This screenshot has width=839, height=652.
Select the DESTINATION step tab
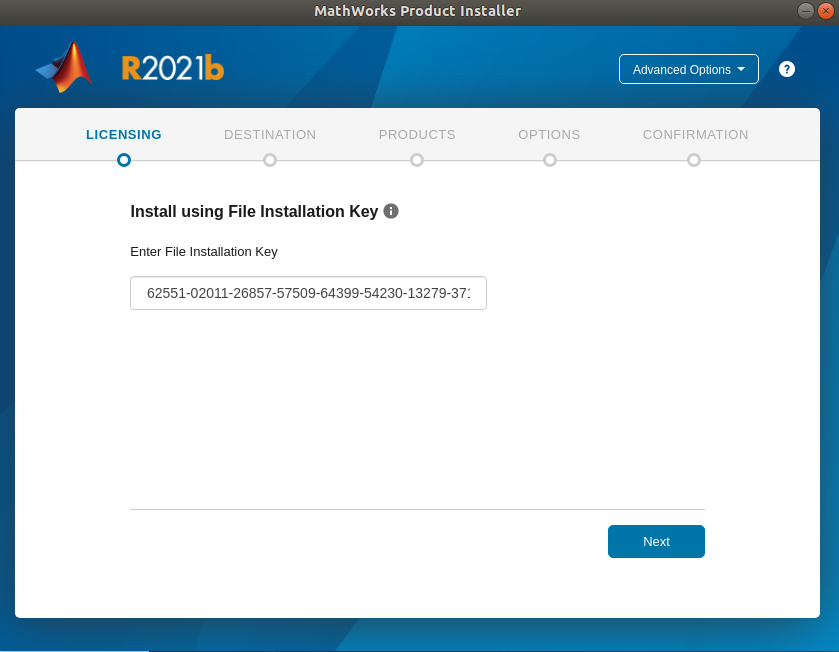click(270, 135)
